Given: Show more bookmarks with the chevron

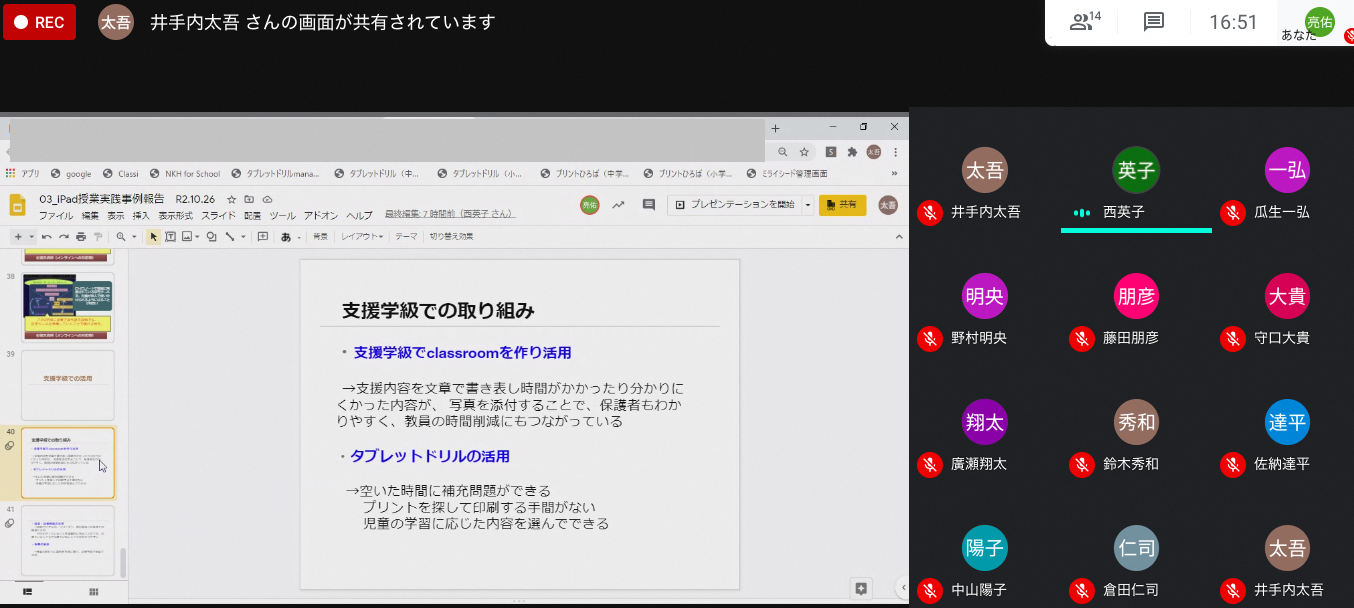Looking at the screenshot, I should tap(894, 173).
